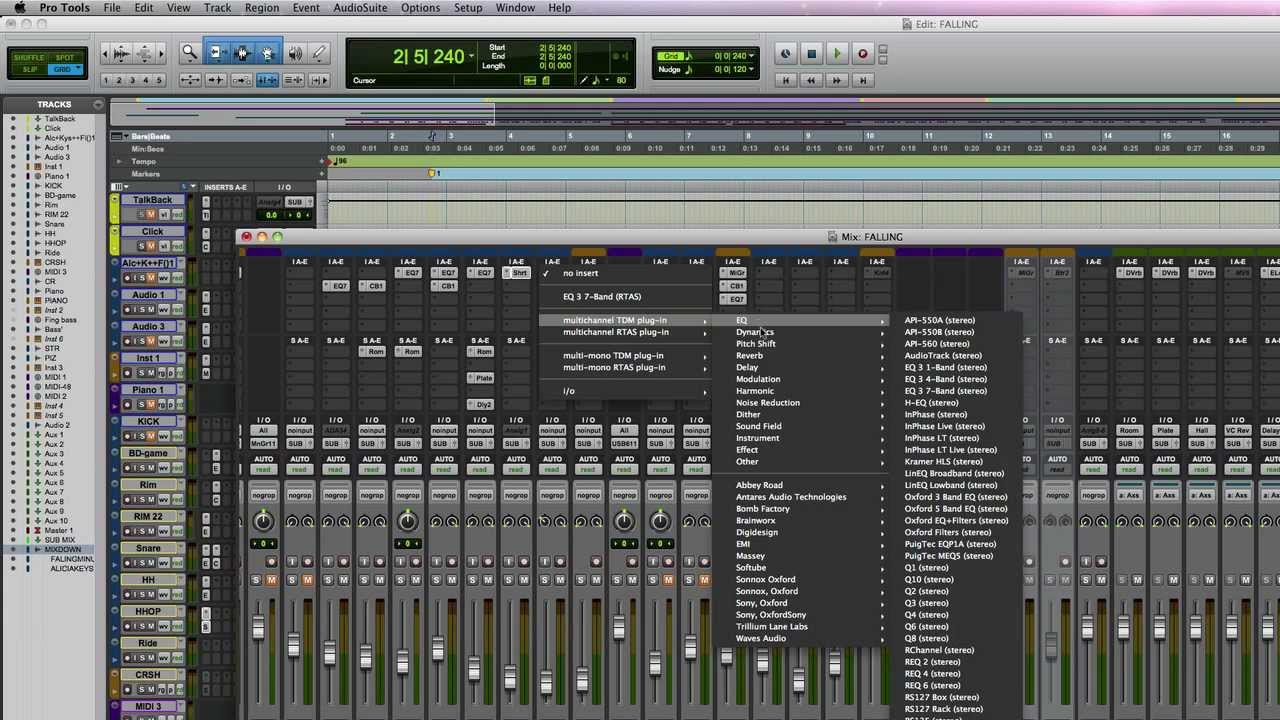Click the Online button beside Stop

tap(786, 54)
